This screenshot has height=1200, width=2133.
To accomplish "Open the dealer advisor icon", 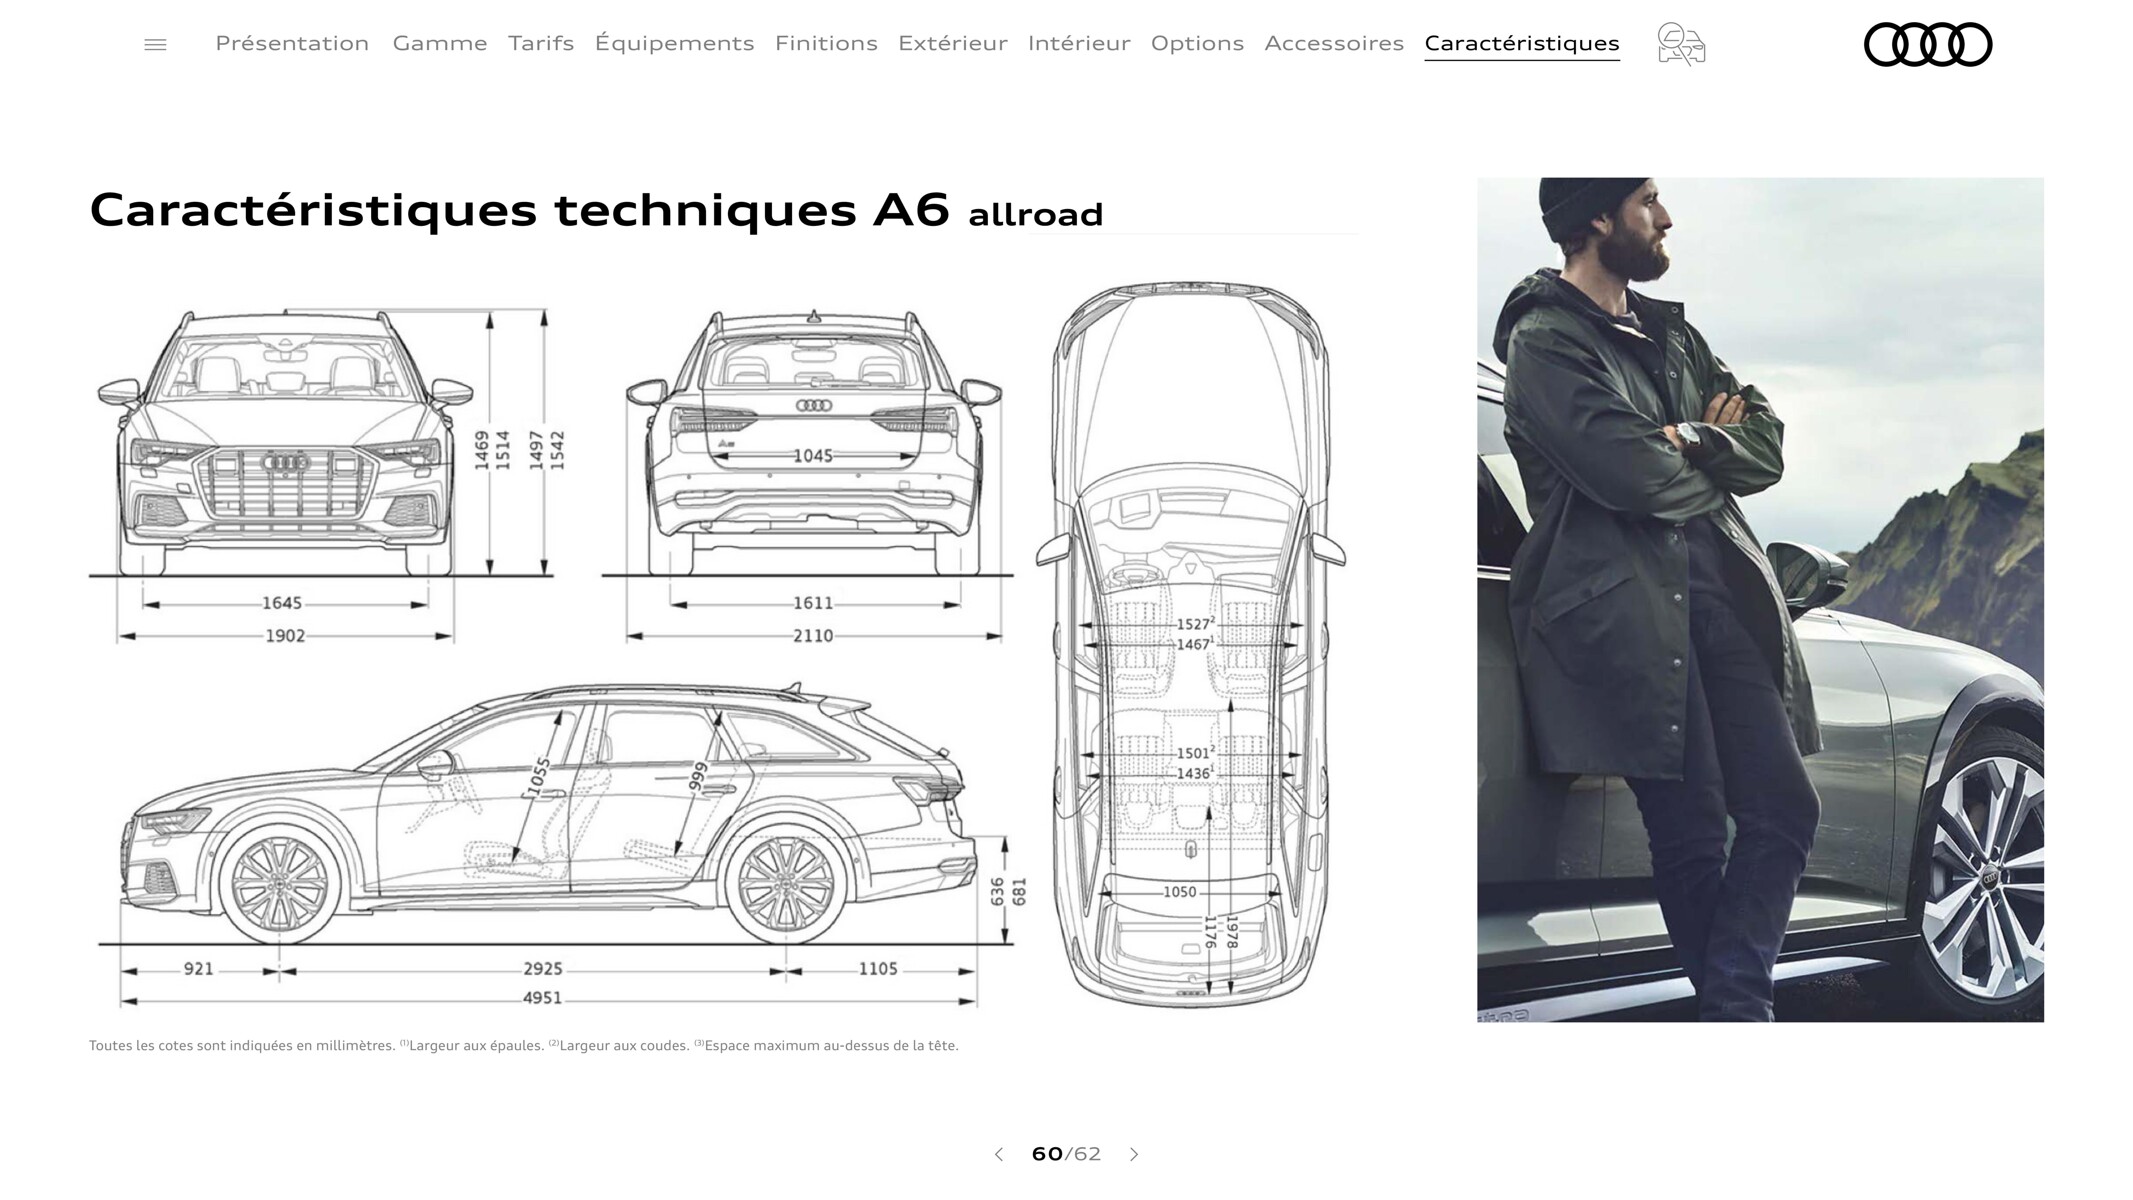I will coord(1681,44).
